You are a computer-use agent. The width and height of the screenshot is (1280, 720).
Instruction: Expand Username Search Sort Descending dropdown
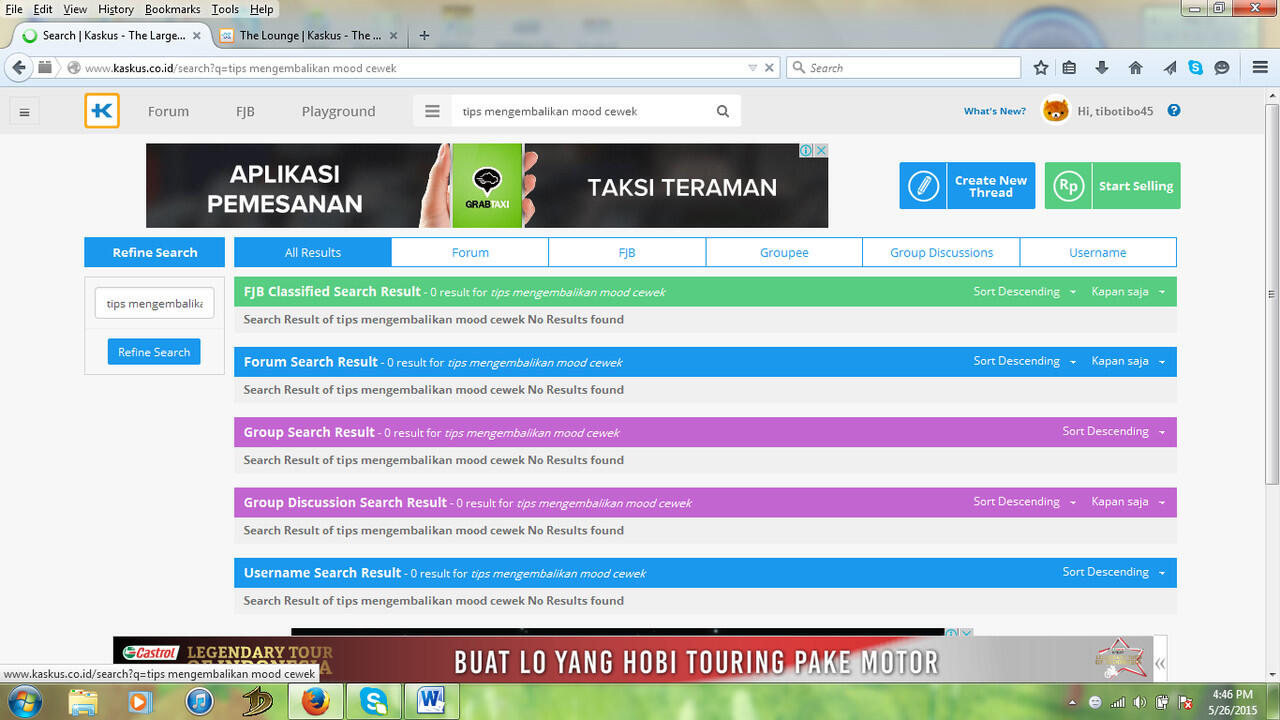tap(1114, 572)
